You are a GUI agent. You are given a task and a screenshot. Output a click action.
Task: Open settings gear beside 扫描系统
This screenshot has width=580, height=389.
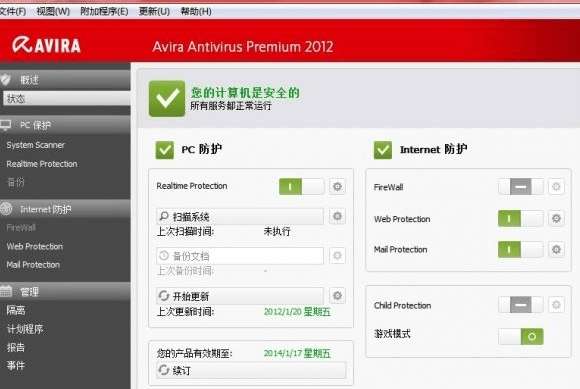point(337,216)
